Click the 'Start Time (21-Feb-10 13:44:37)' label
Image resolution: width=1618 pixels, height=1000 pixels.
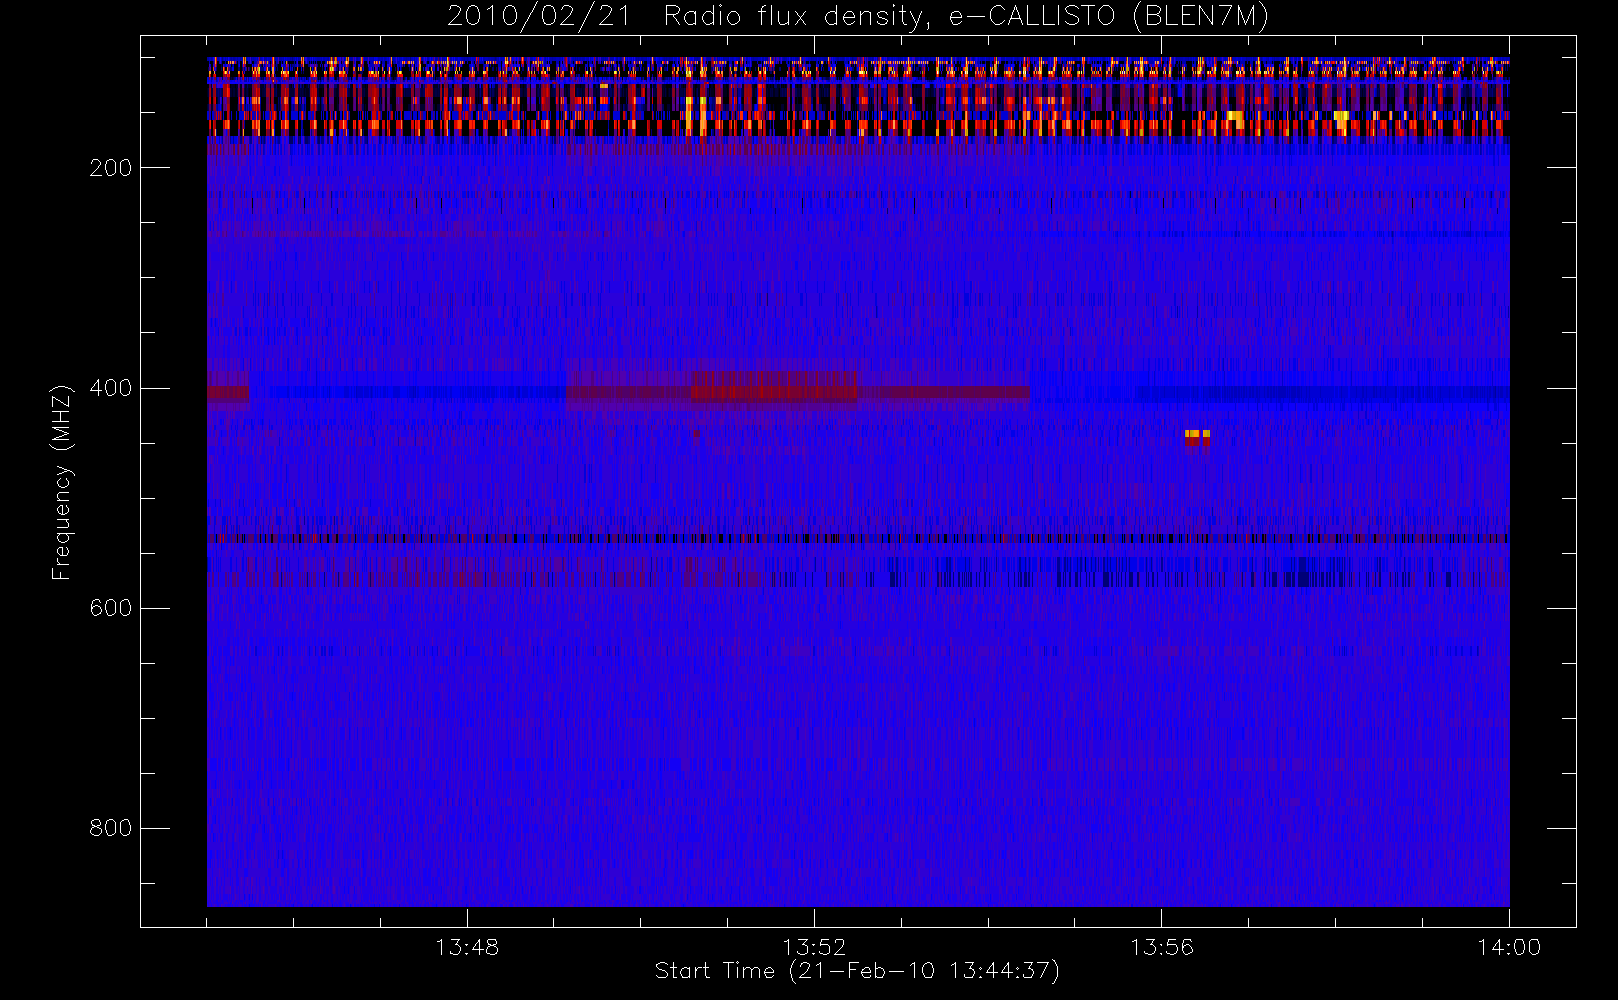[857, 971]
